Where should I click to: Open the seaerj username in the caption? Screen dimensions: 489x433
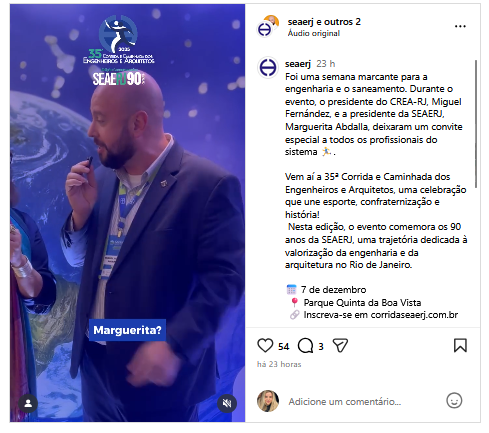point(298,64)
